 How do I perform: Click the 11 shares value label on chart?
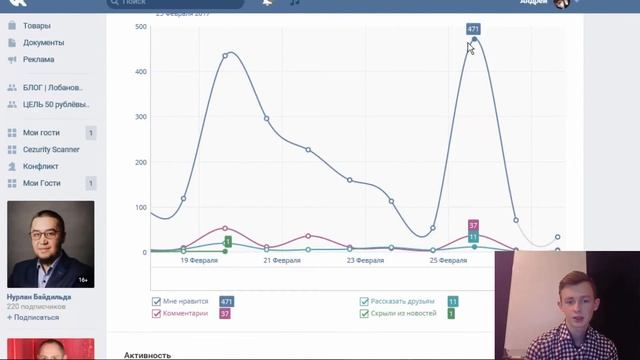point(473,237)
